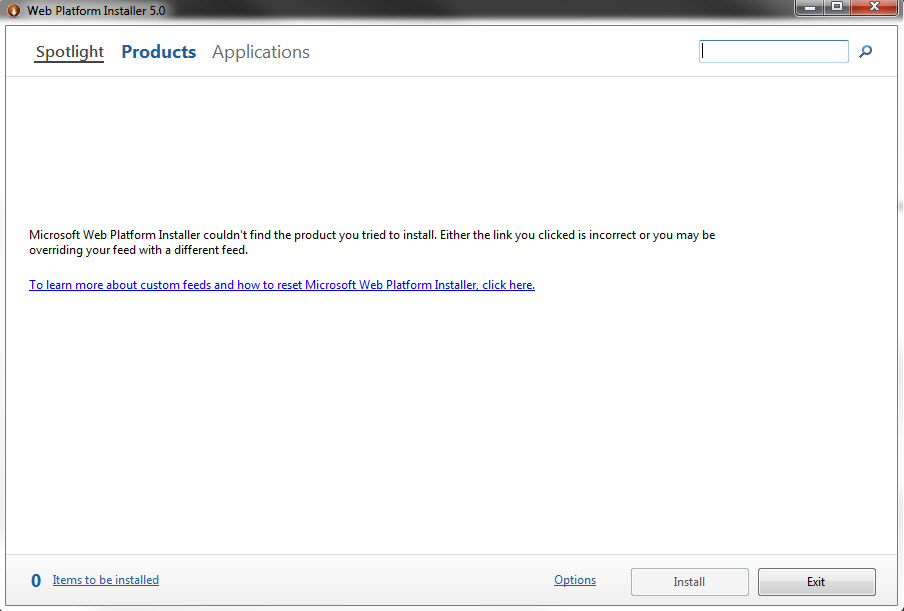Click blank footer area left of Options
904x611 pixels.
pos(357,580)
